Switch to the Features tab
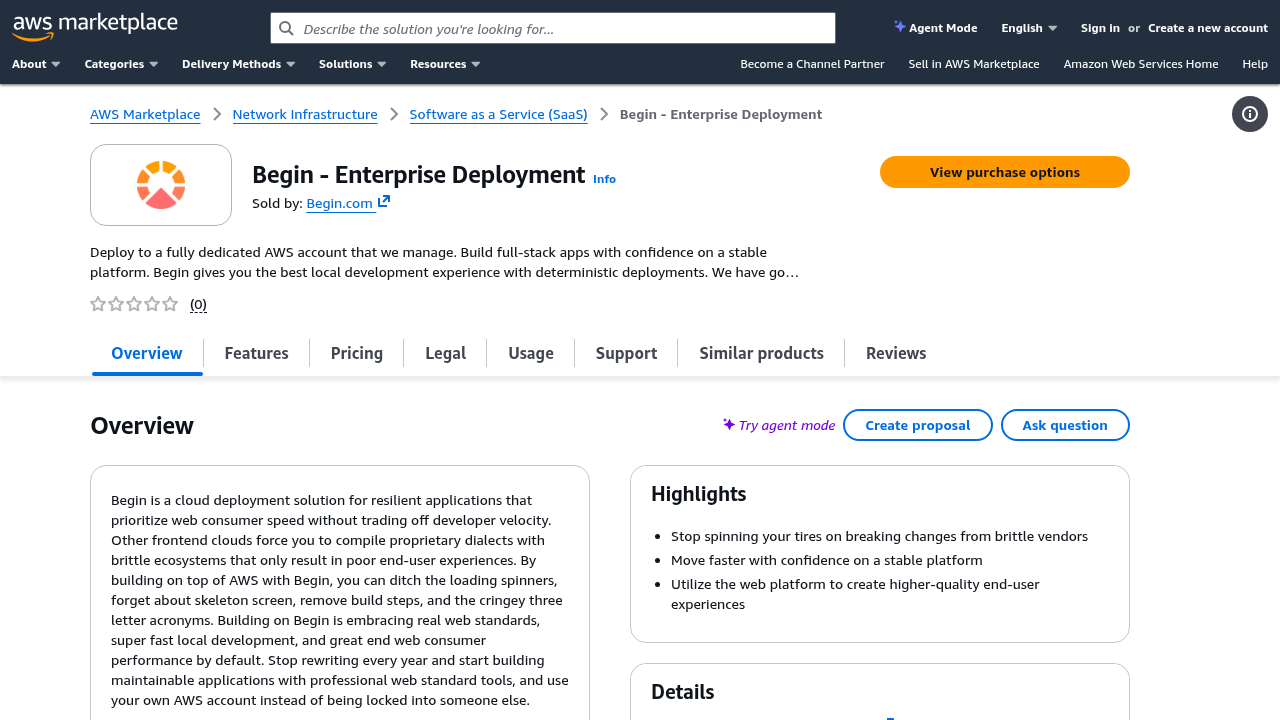The height and width of the screenshot is (720, 1280). (x=257, y=353)
